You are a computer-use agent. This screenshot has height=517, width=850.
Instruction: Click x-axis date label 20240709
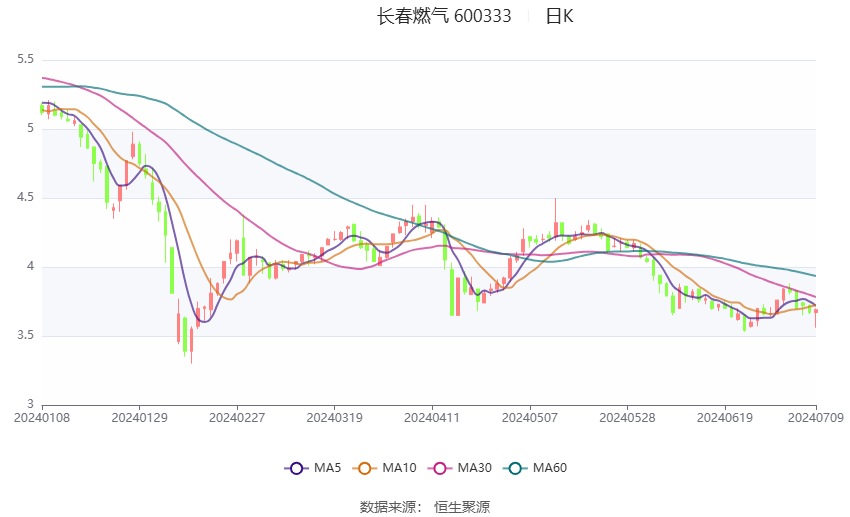click(816, 418)
